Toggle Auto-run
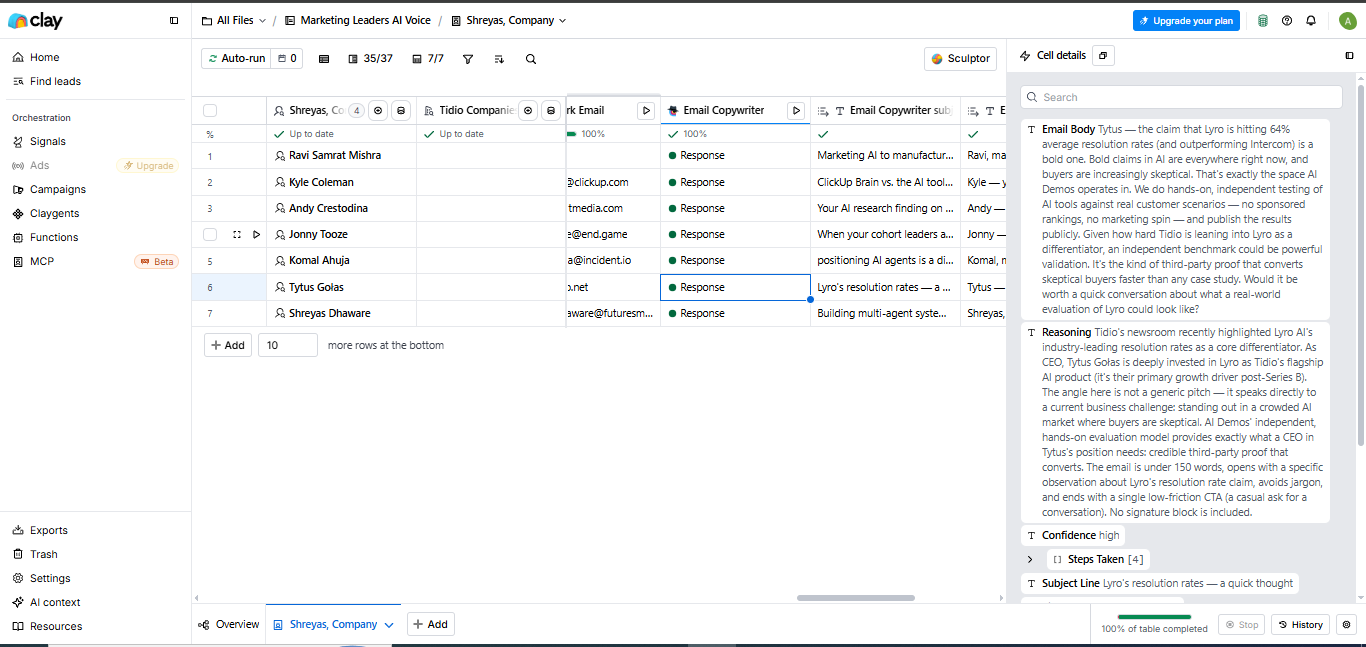Image resolution: width=1366 pixels, height=647 pixels. 236,59
